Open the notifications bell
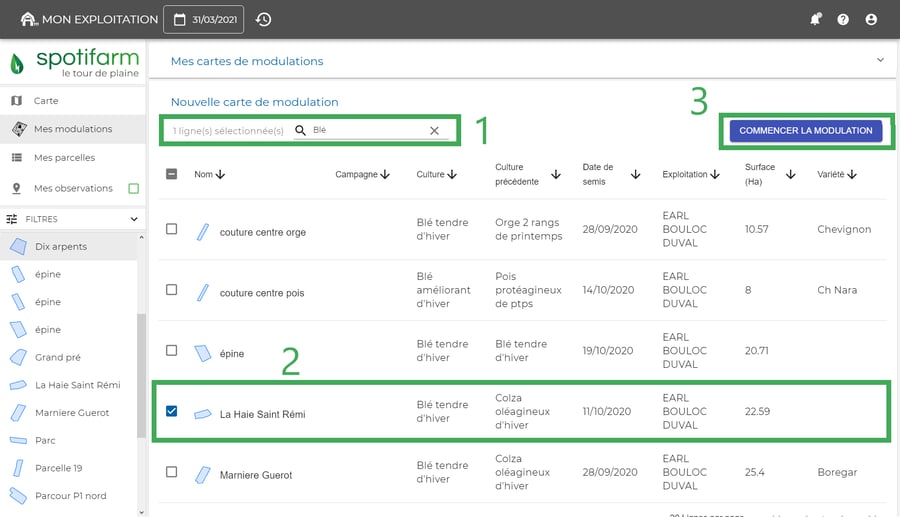The height and width of the screenshot is (517, 900). tap(815, 20)
